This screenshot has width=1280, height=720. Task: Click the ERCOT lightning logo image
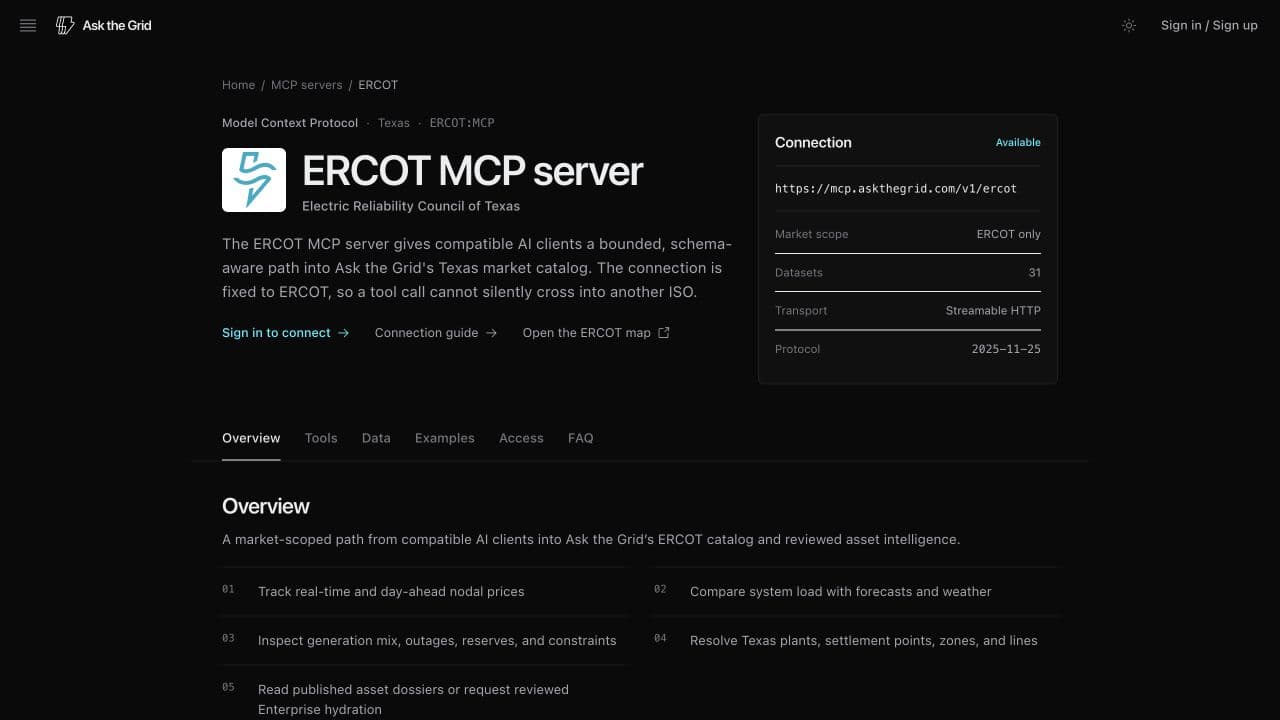[254, 180]
